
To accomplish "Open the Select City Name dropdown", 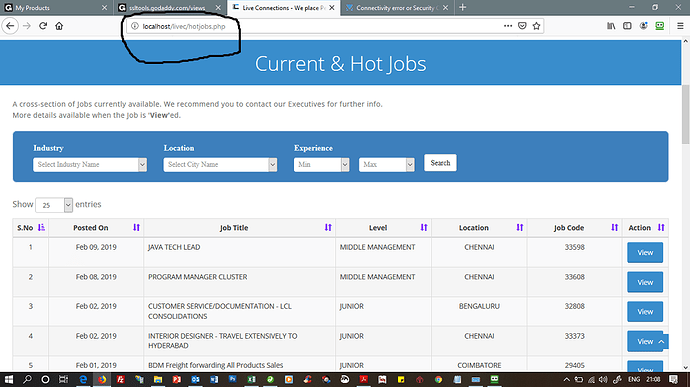I will pyautogui.click(x=220, y=165).
